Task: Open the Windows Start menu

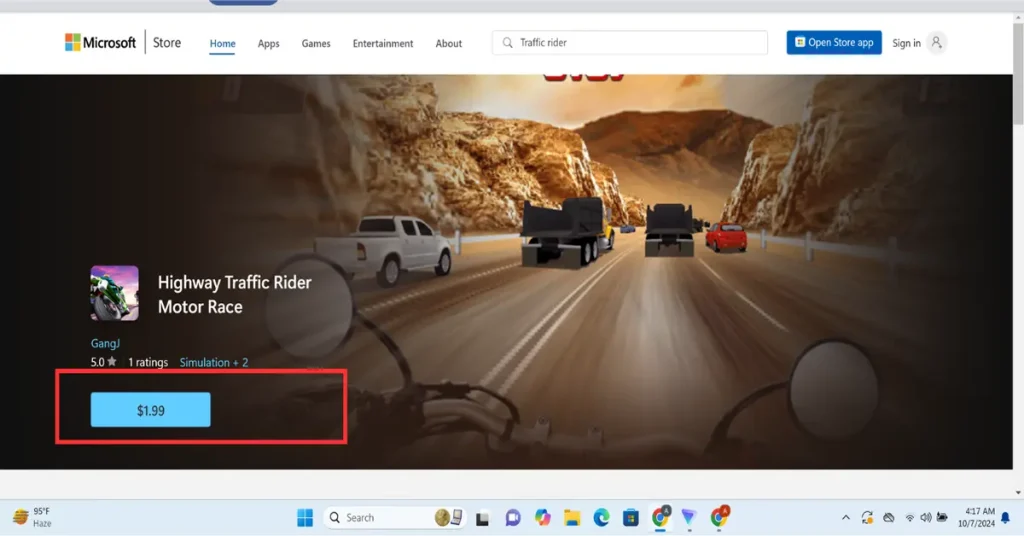Action: click(x=305, y=518)
